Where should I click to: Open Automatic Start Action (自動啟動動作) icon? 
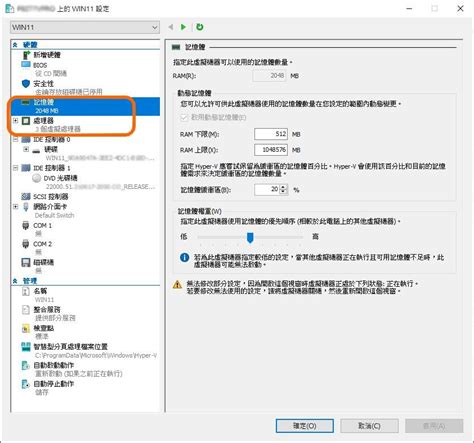click(26, 366)
